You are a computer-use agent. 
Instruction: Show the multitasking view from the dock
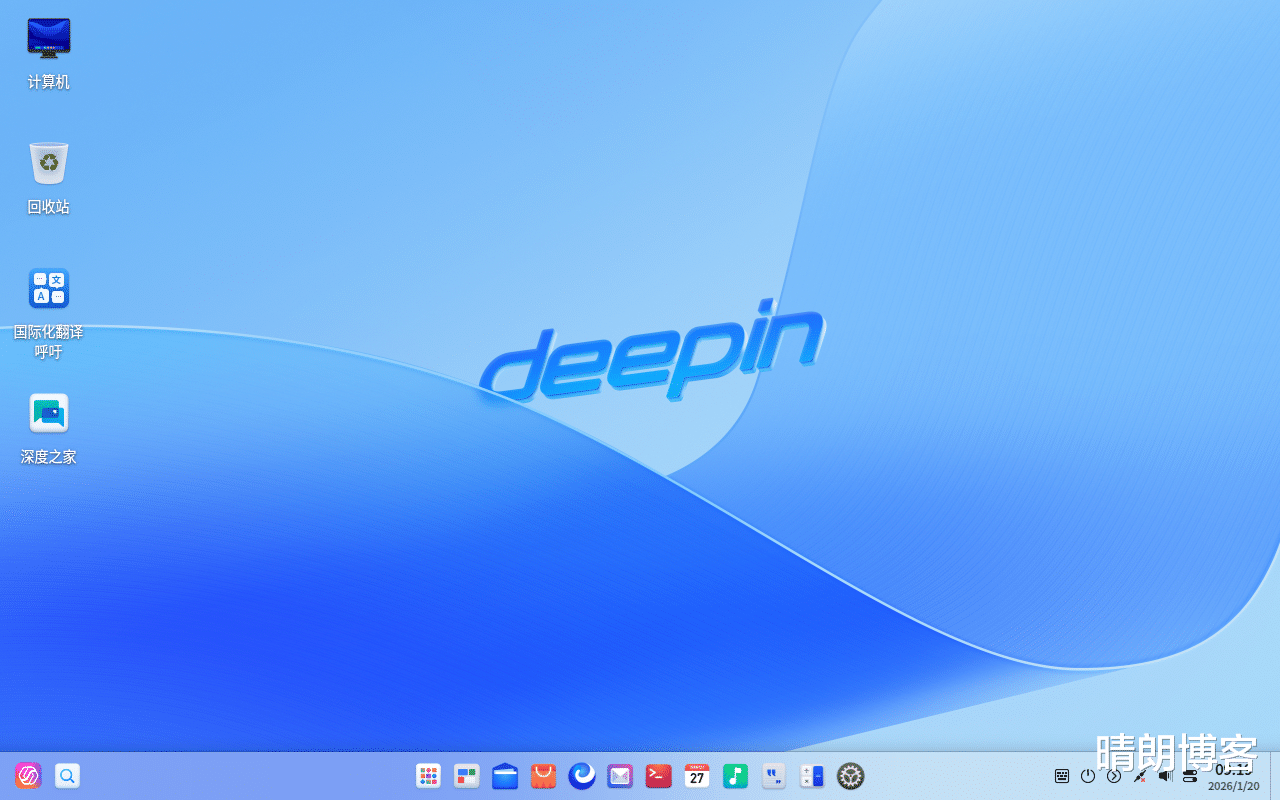(x=467, y=775)
